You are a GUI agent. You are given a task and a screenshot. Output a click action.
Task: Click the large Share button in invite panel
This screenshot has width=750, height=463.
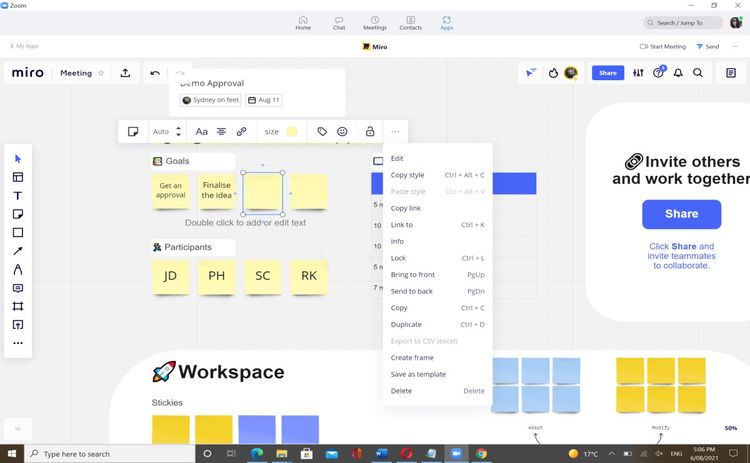coord(682,214)
